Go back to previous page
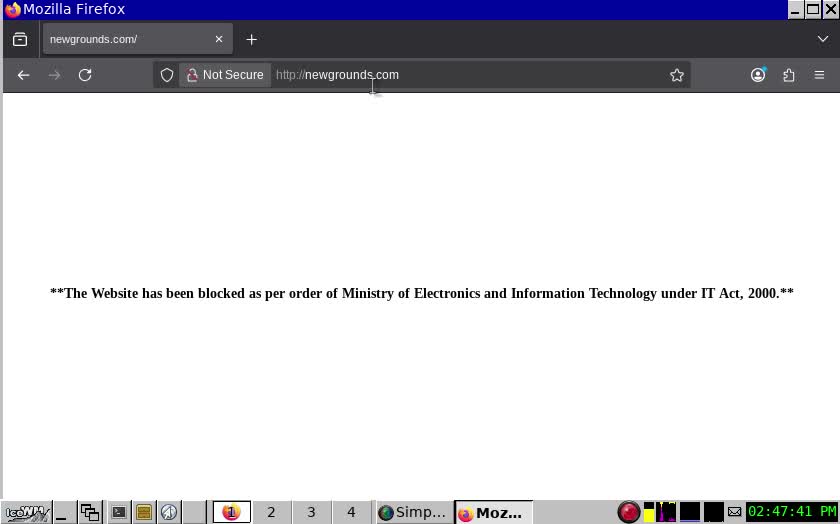Image resolution: width=840 pixels, height=524 pixels. click(x=23, y=75)
